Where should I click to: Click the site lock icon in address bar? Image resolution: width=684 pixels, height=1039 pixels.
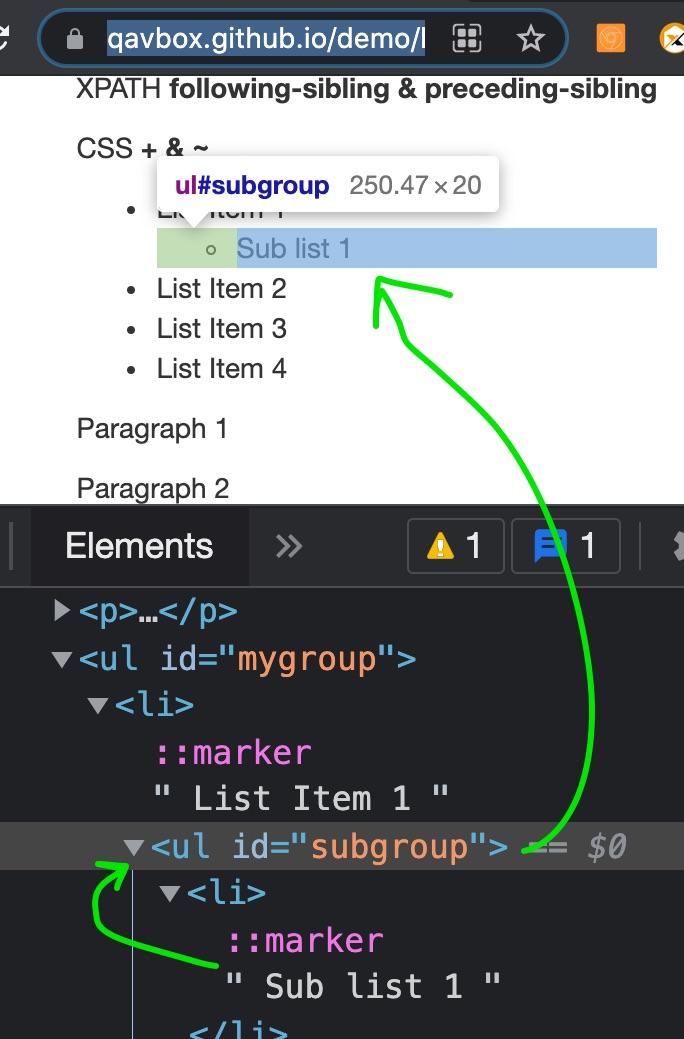pyautogui.click(x=73, y=39)
